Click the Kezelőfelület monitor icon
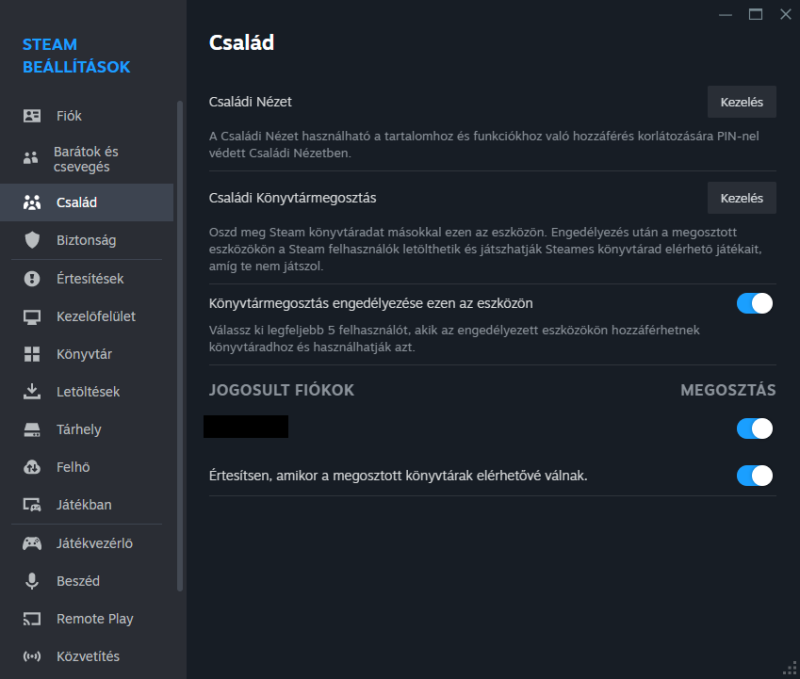800x679 pixels. pos(32,316)
